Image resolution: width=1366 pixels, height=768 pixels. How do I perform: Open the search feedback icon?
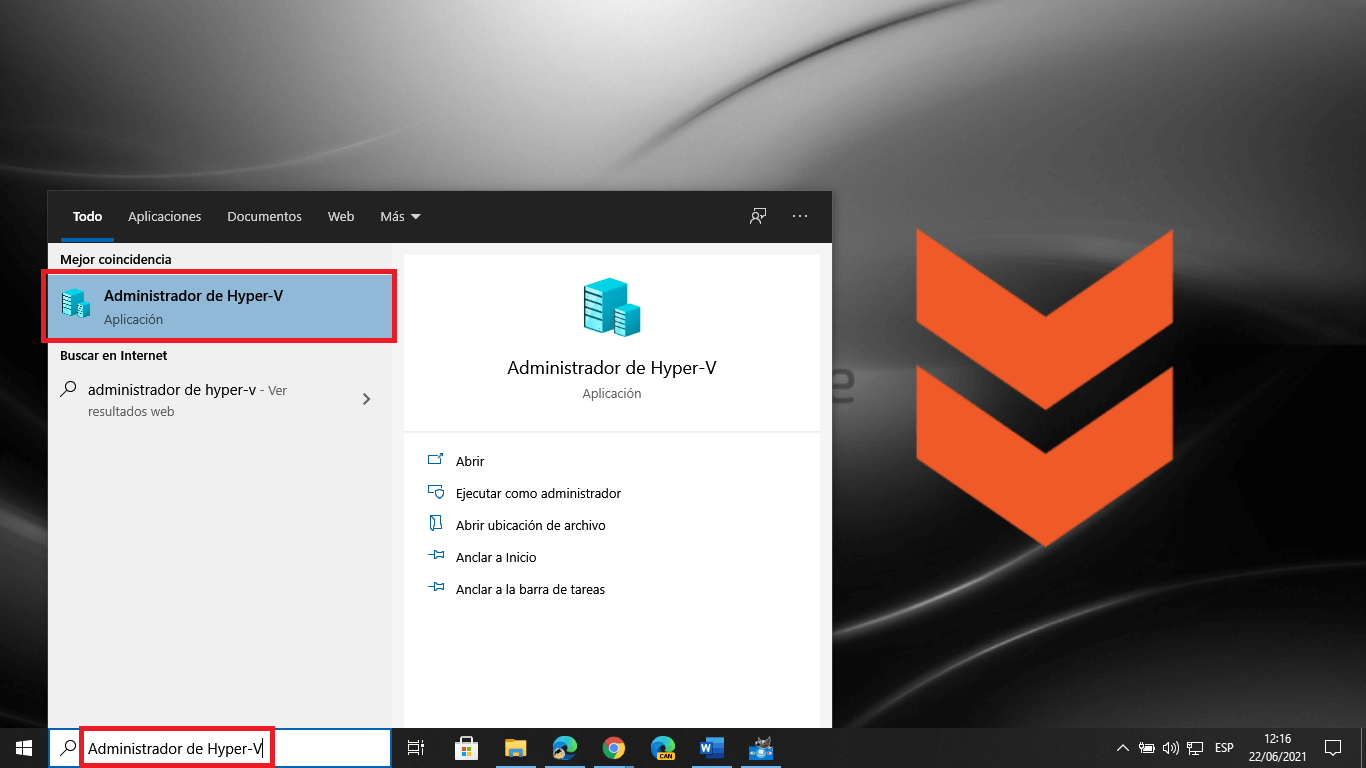click(758, 216)
